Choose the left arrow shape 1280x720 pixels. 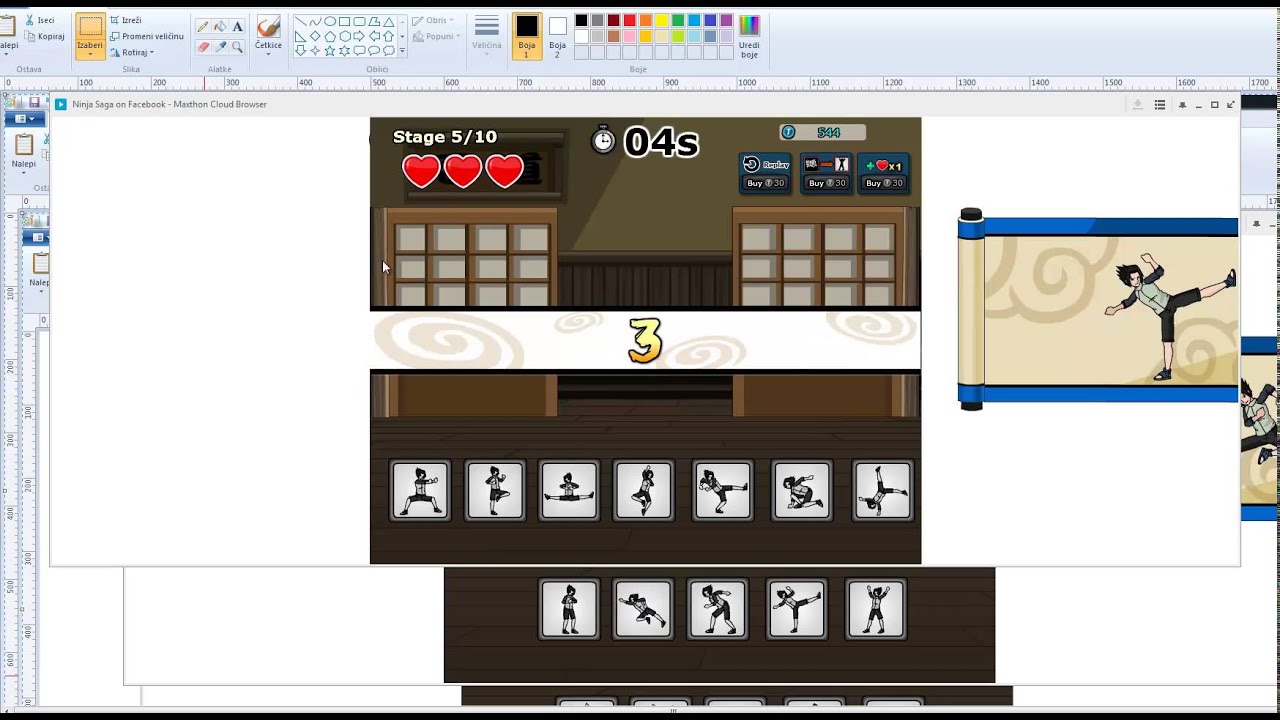374,37
